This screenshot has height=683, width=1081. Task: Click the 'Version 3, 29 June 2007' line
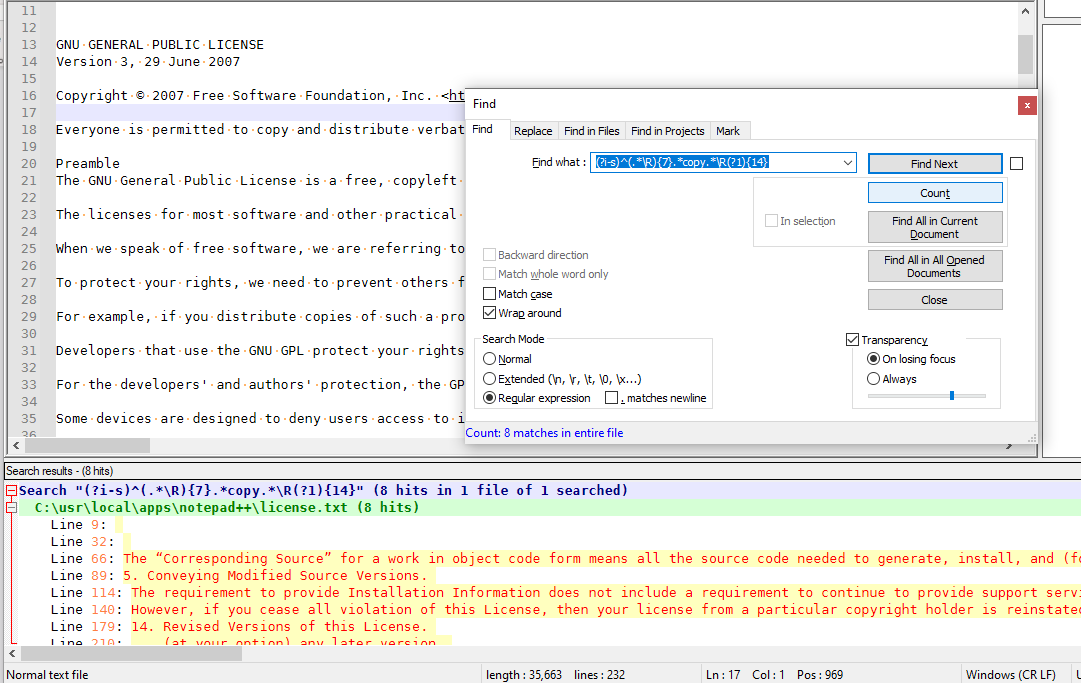pyautogui.click(x=148, y=62)
